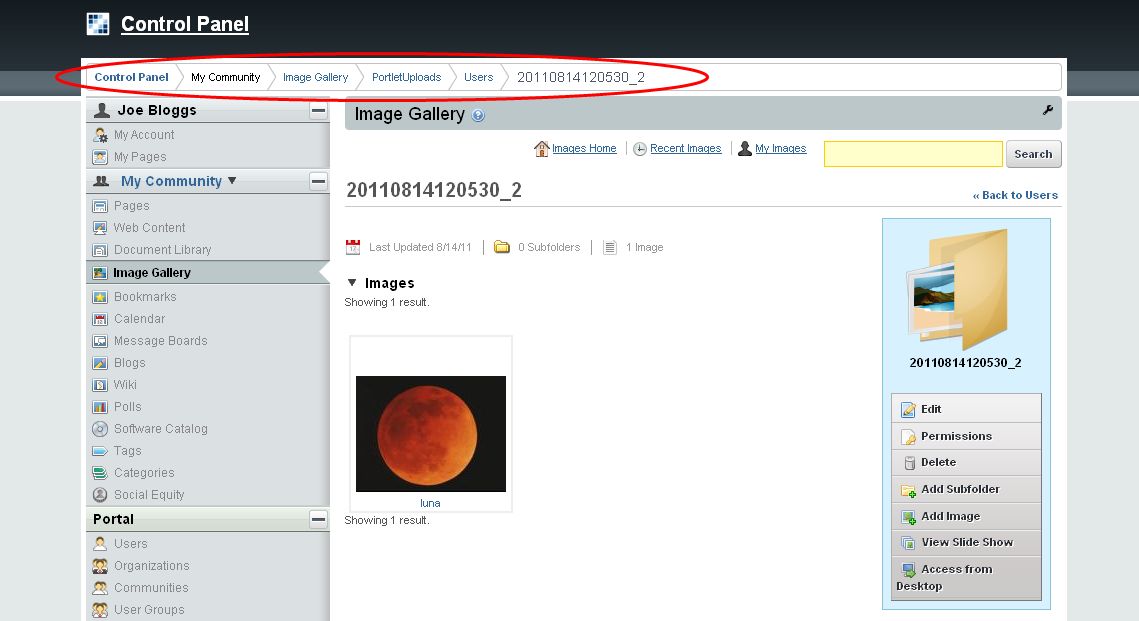Click the Control Panel logo icon

[x=98, y=24]
